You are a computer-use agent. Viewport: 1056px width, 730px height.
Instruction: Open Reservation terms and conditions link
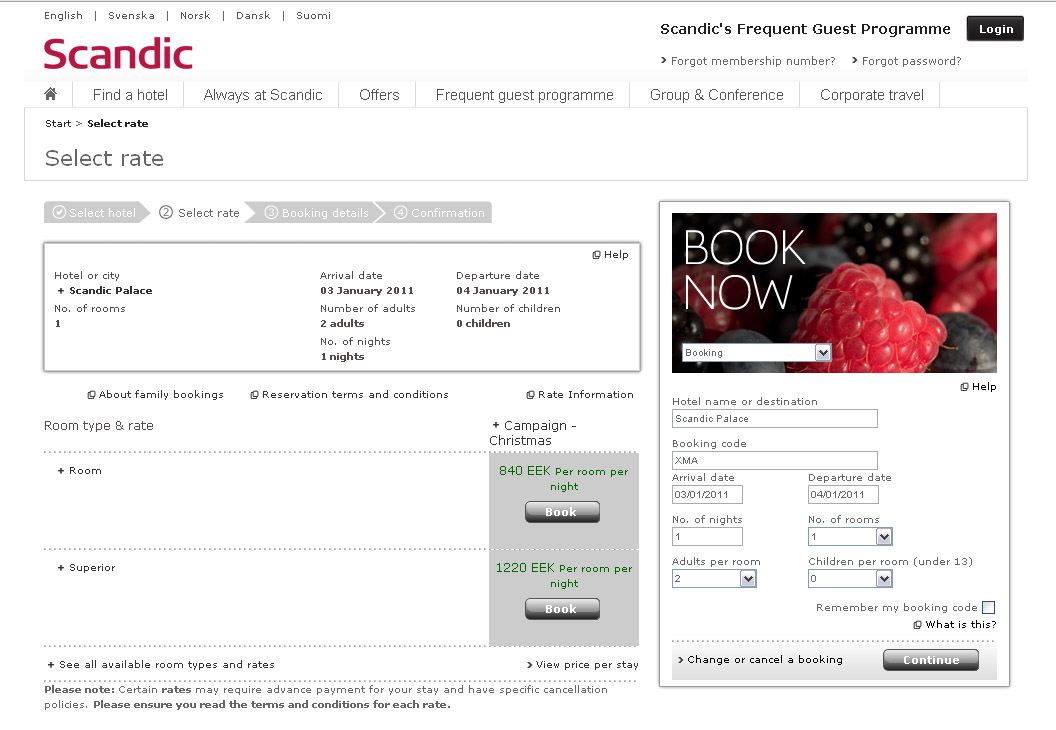click(x=355, y=395)
